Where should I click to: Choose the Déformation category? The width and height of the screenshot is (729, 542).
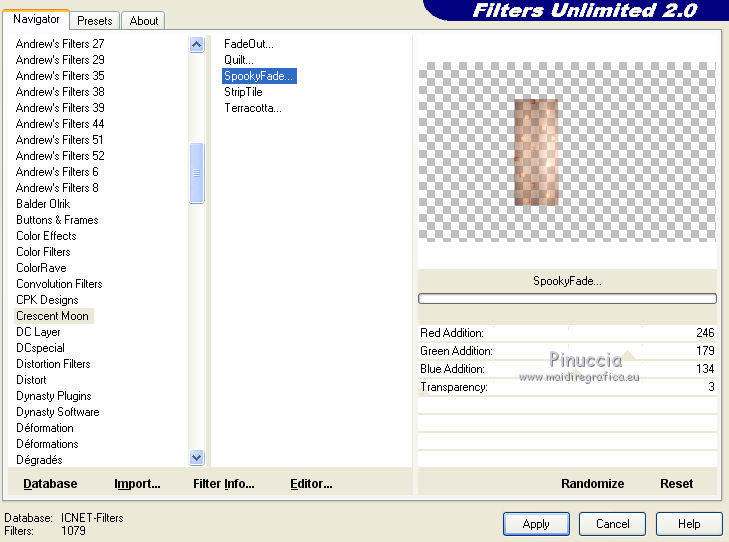[45, 428]
